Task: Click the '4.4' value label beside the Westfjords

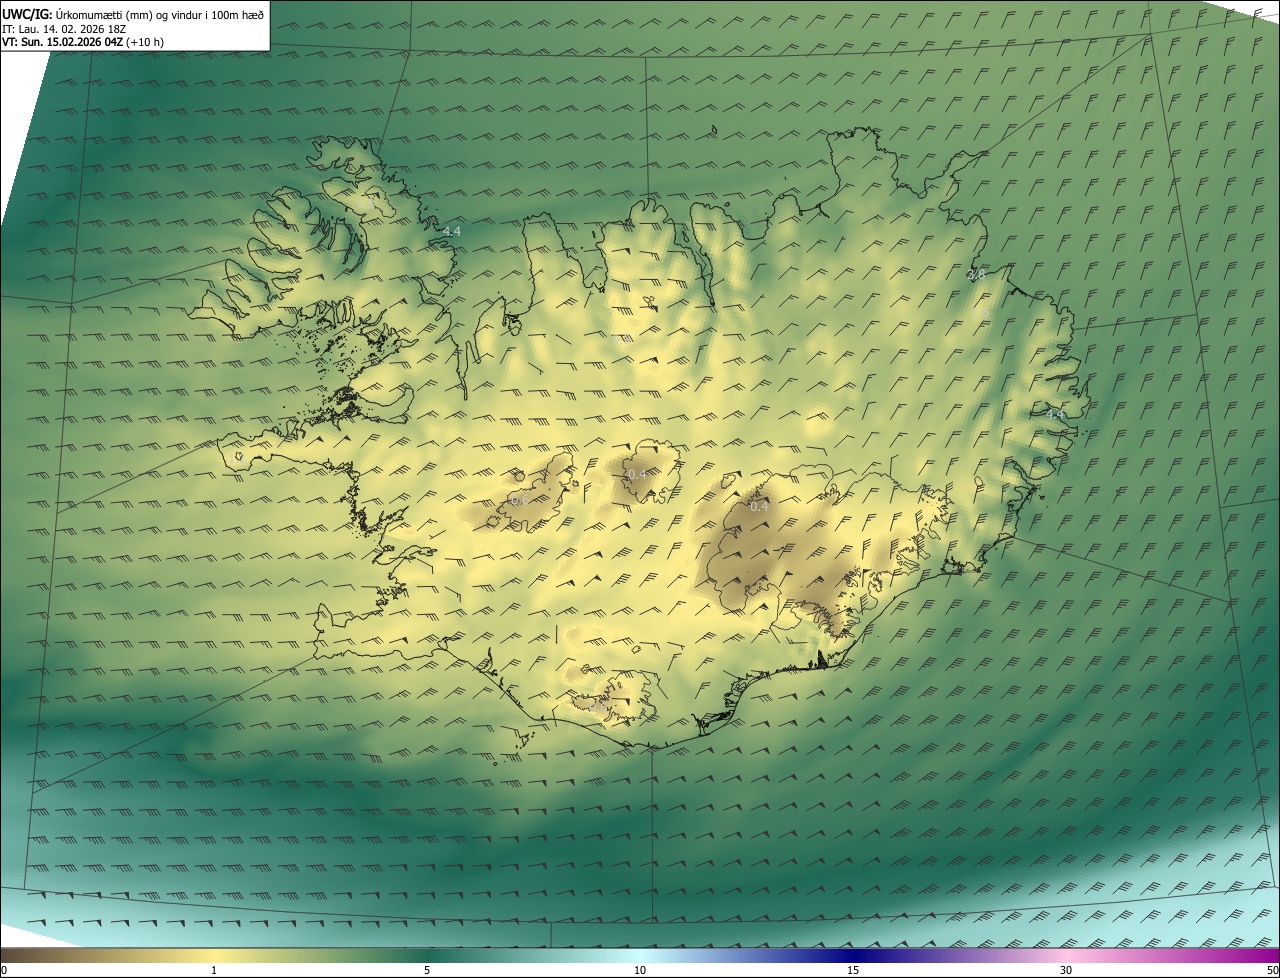Action: pos(452,232)
